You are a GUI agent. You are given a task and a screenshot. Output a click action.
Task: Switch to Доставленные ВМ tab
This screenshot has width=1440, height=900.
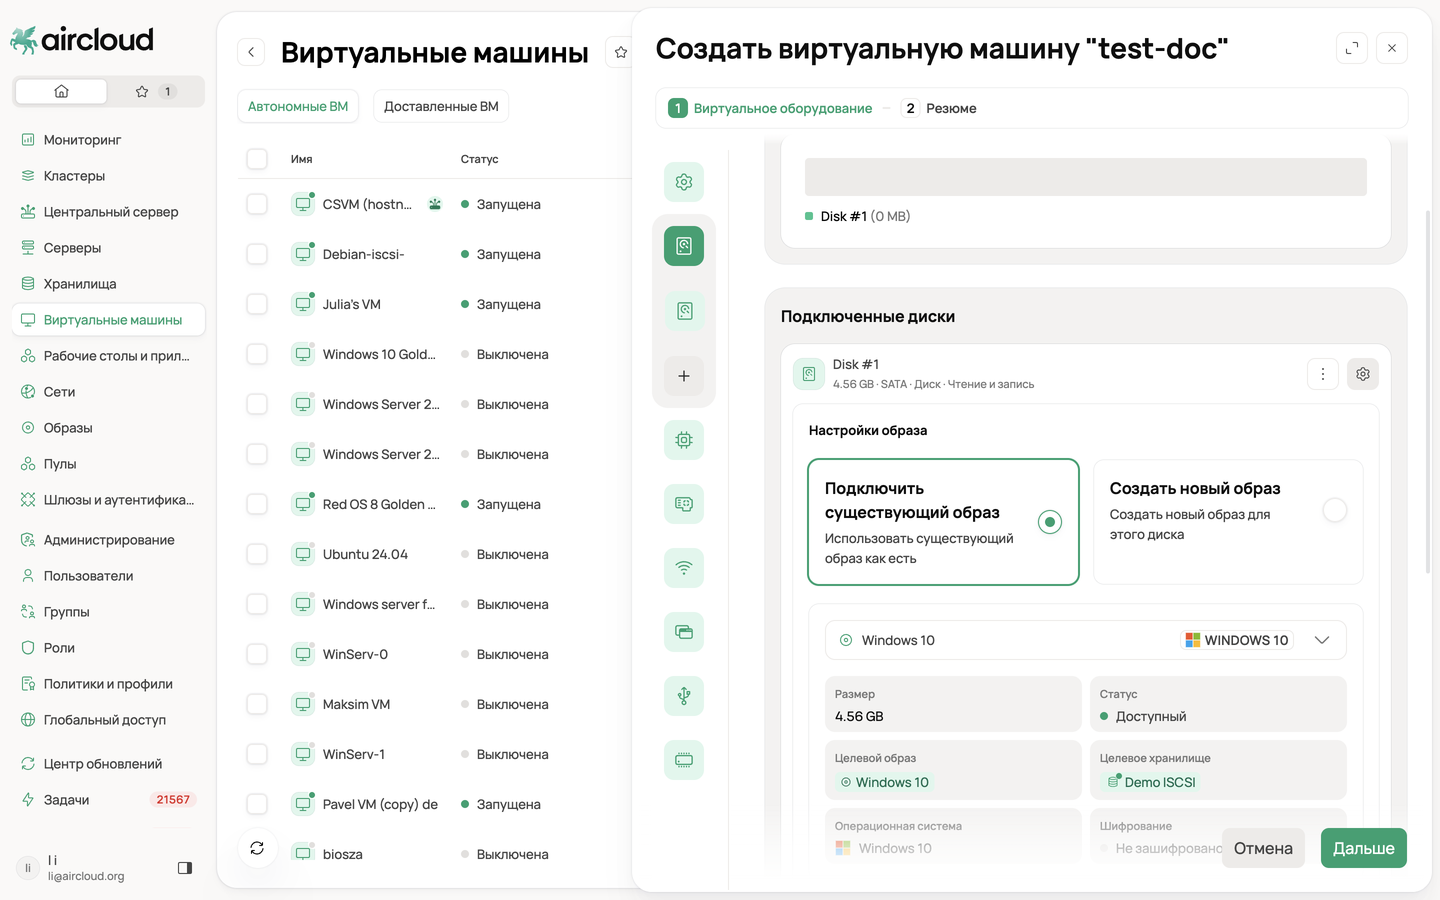click(x=441, y=106)
